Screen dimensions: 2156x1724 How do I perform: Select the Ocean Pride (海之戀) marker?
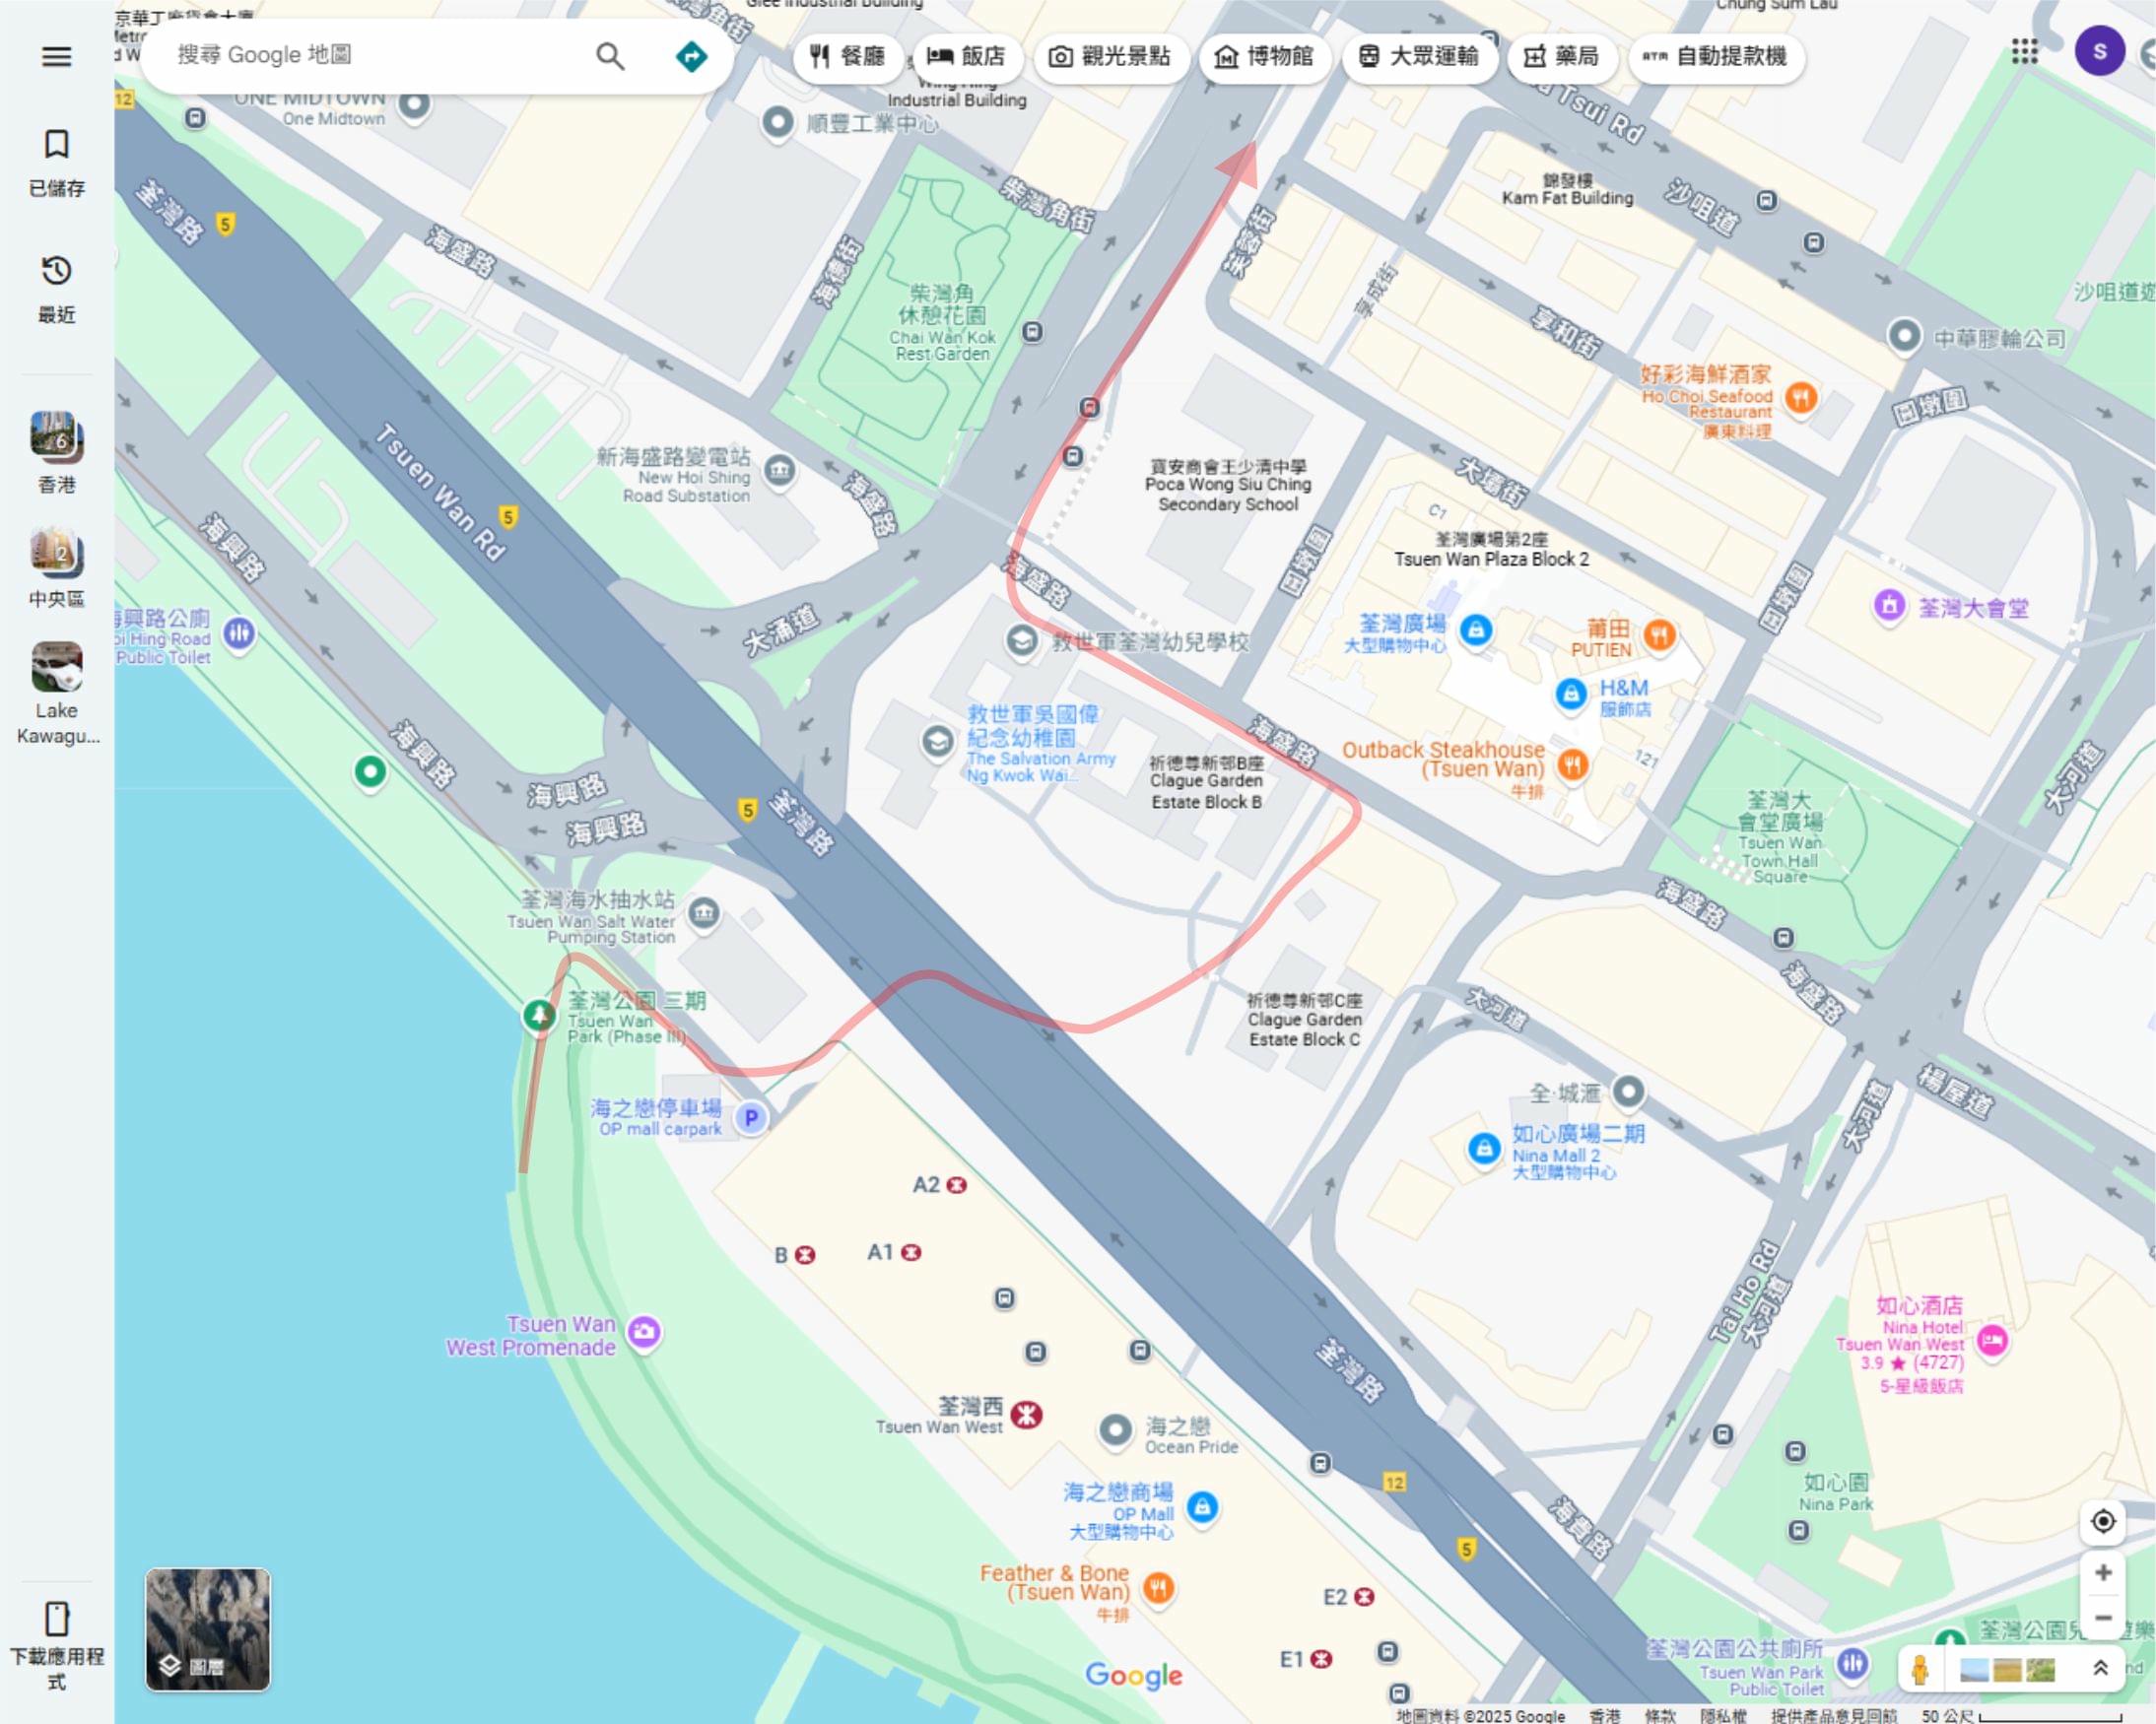[x=1115, y=1430]
